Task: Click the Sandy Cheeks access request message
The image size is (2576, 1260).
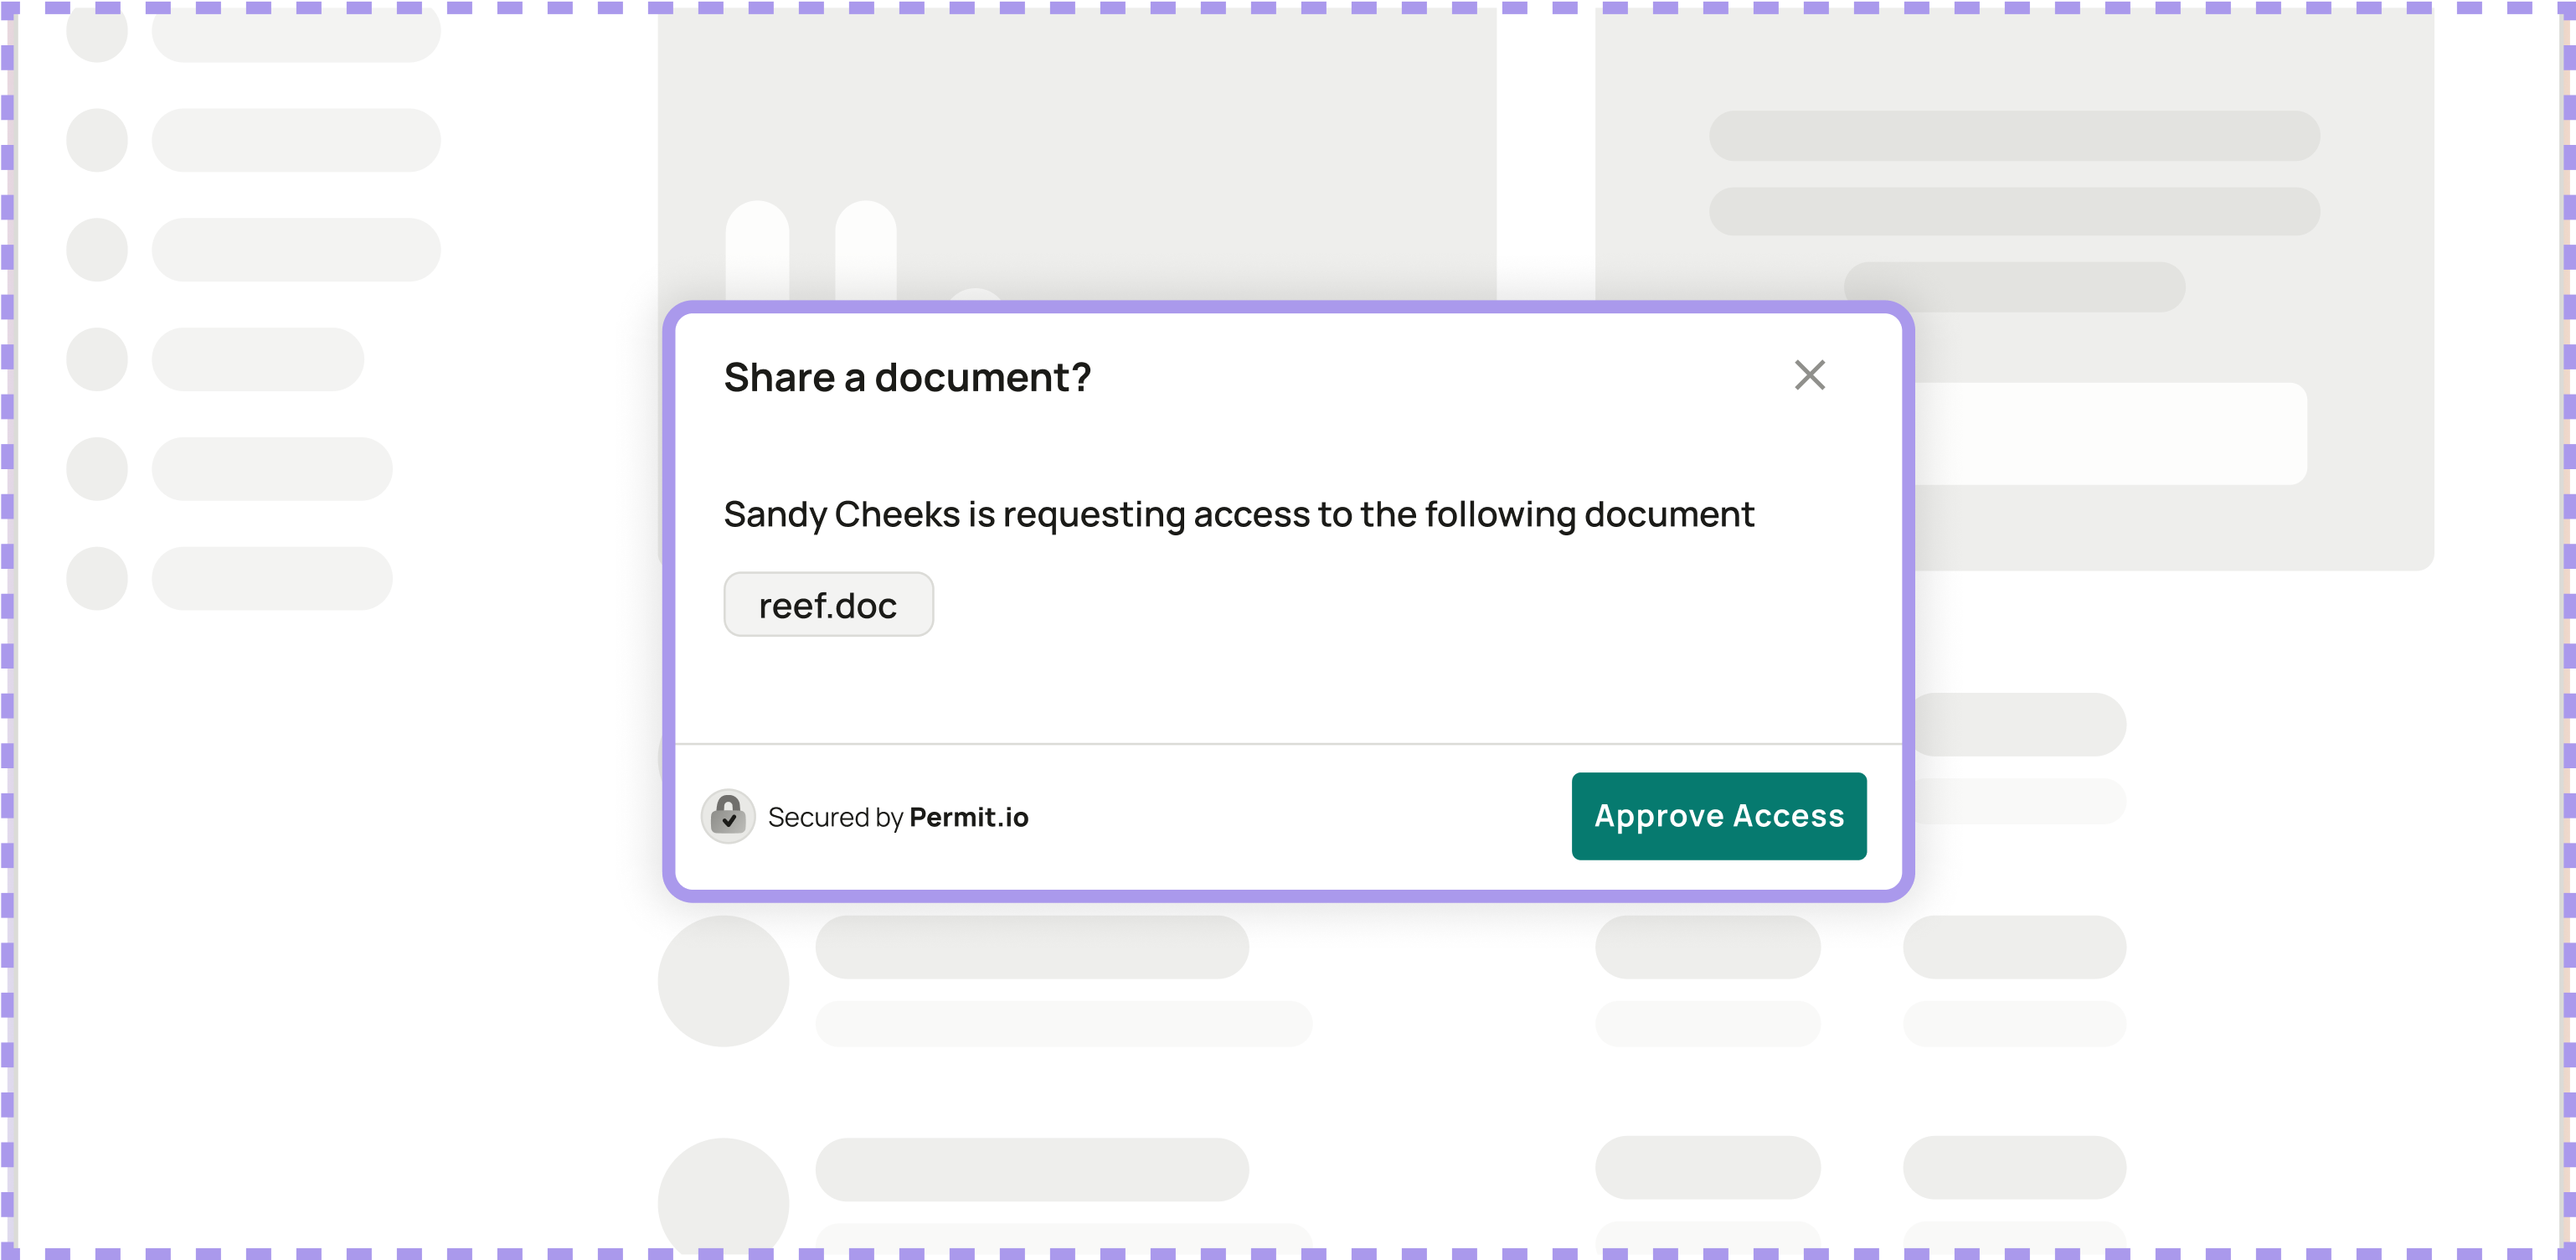Action: click(1238, 514)
